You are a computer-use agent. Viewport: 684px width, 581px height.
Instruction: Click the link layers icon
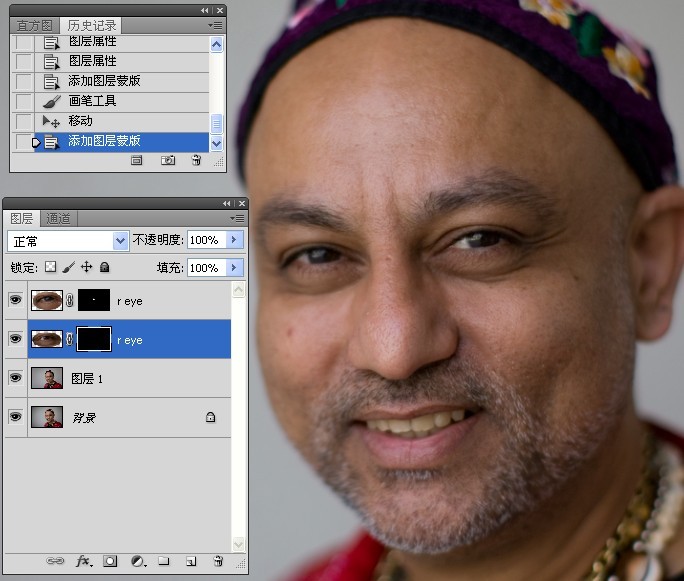click(55, 561)
